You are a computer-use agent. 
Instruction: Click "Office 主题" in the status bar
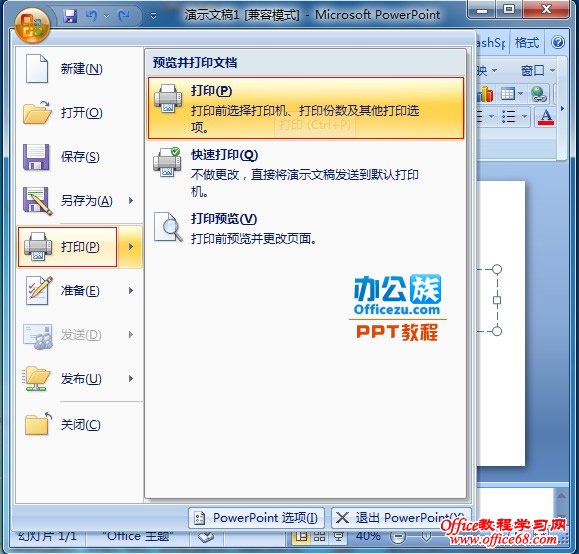click(137, 536)
